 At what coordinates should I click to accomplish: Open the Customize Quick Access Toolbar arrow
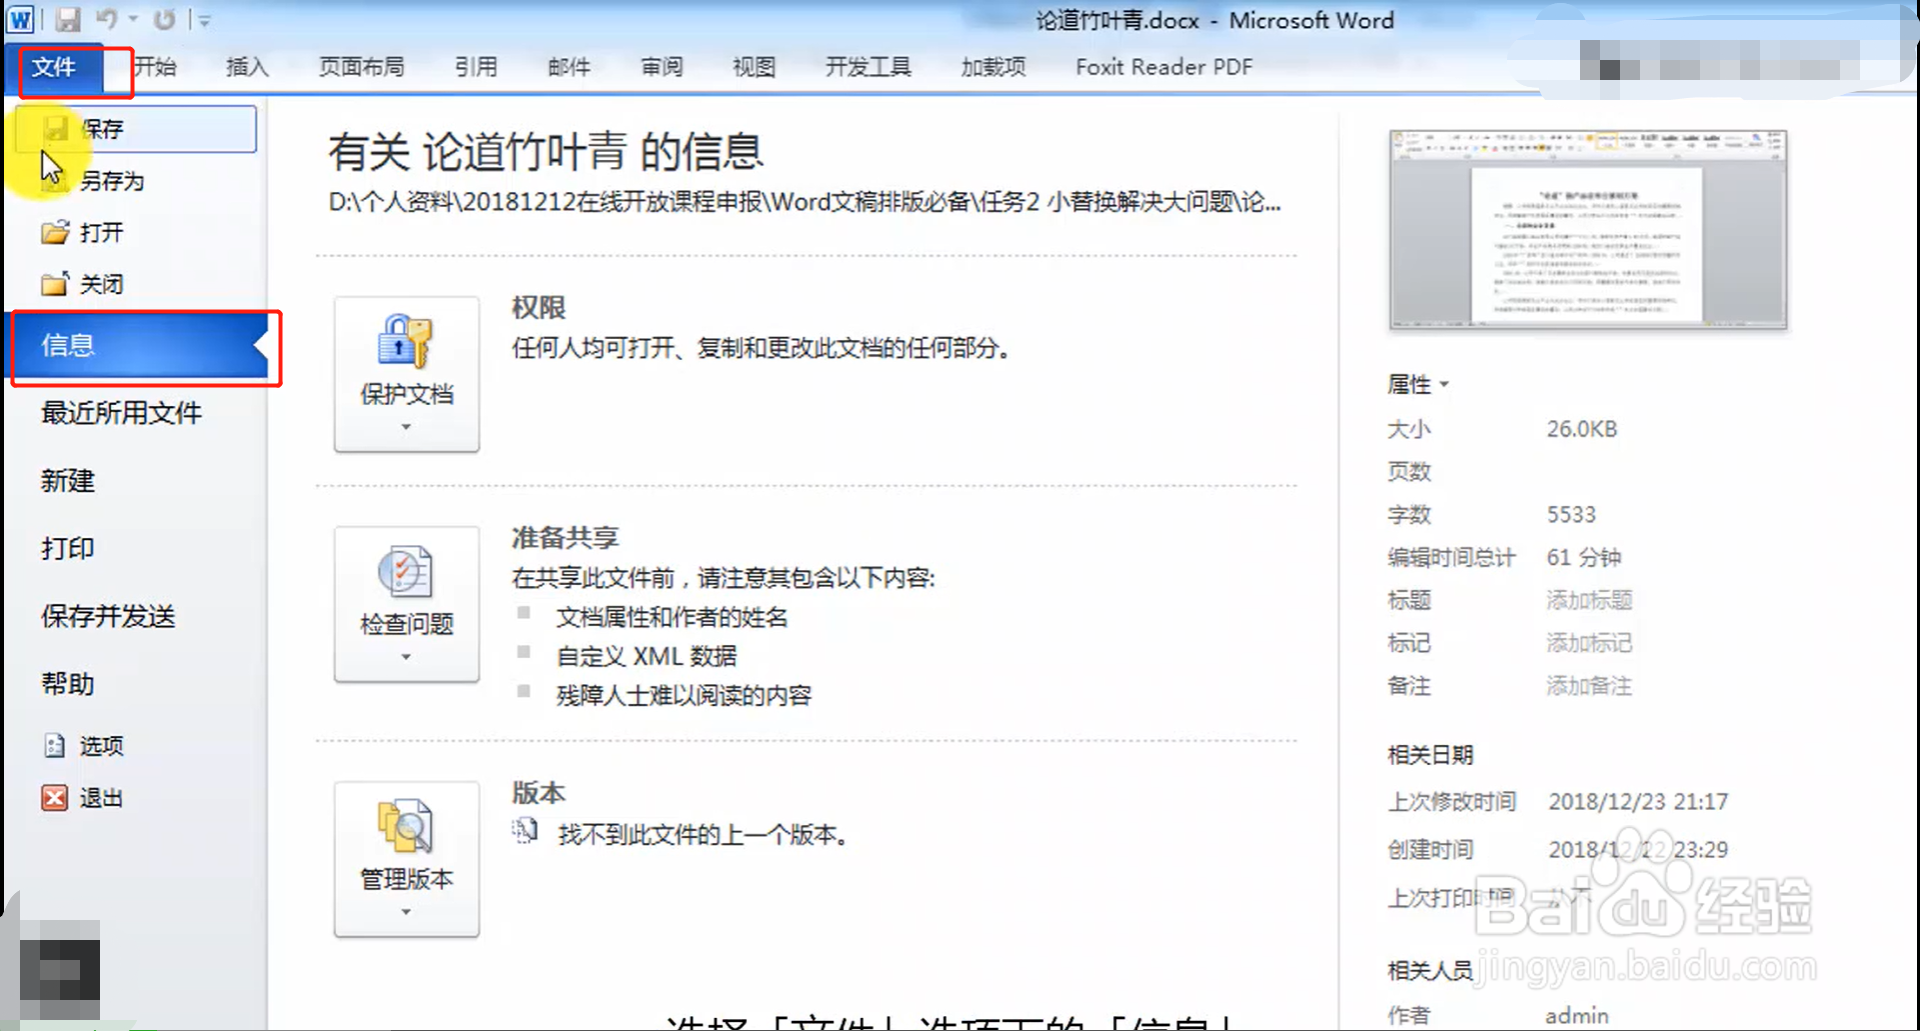(204, 20)
